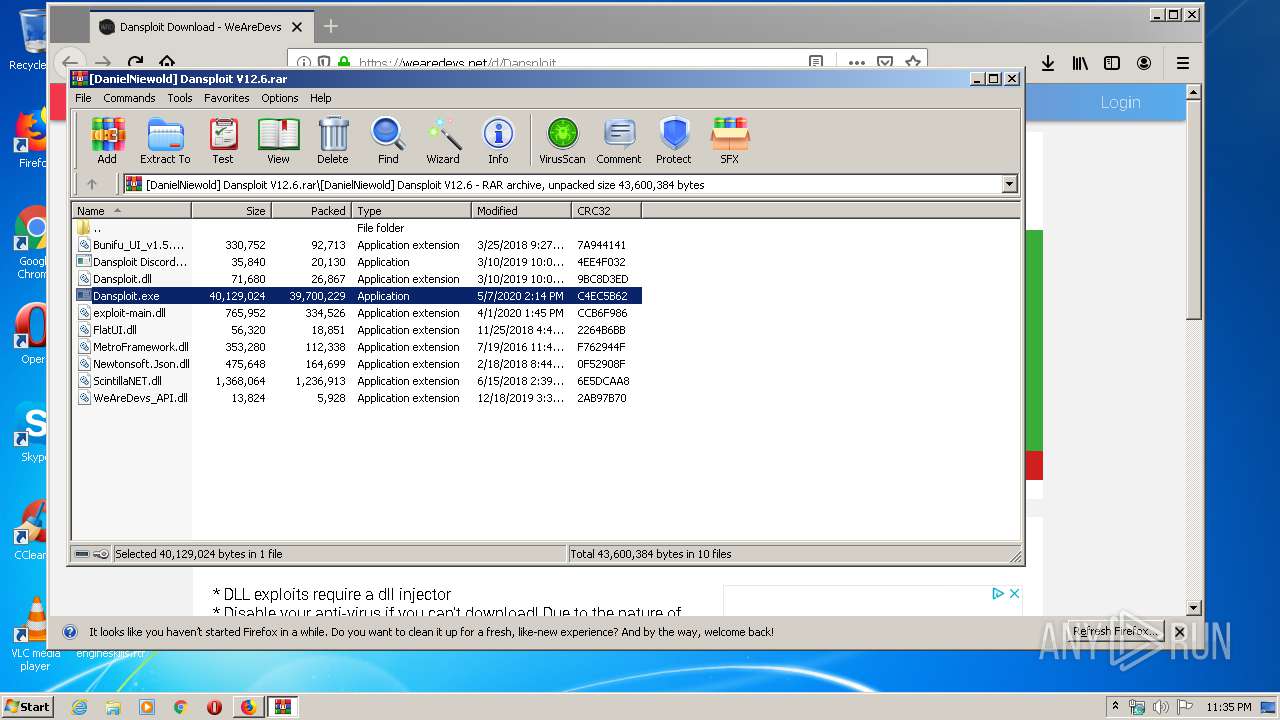Open the Firefox library icon
The height and width of the screenshot is (720, 1280).
coord(1080,63)
